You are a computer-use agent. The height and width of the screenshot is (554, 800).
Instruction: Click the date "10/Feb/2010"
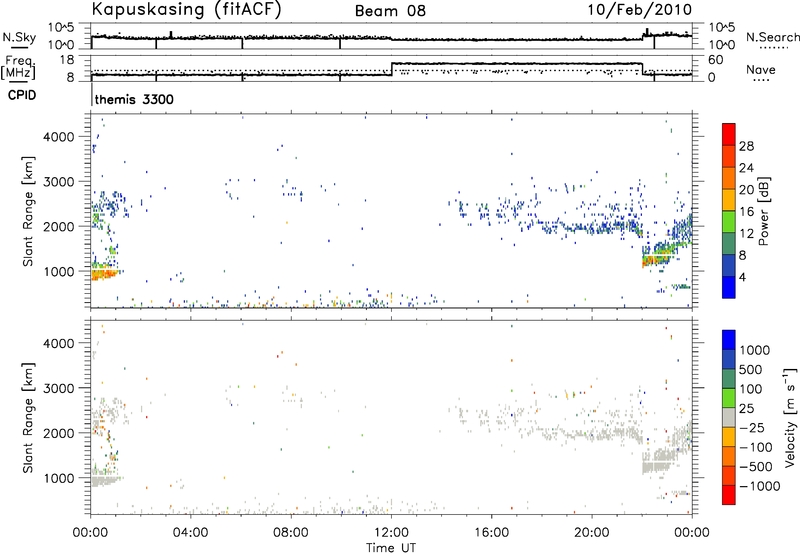[x=640, y=9]
